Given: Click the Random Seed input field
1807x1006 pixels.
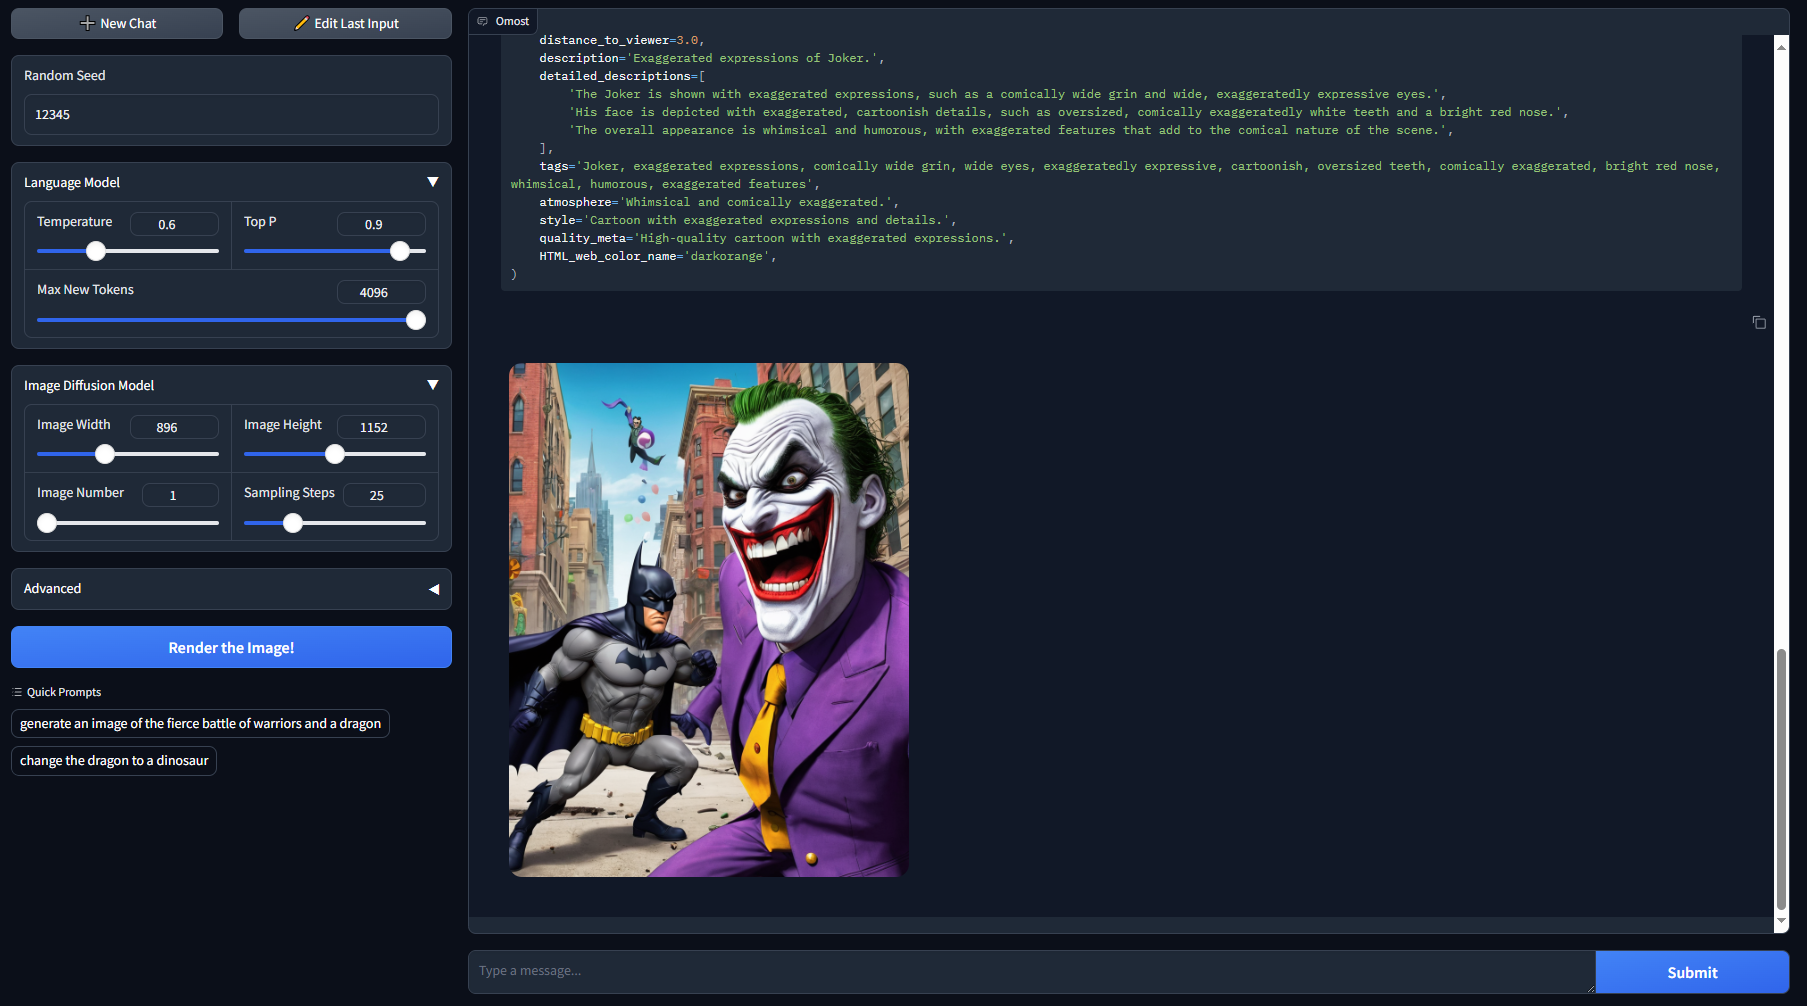Looking at the screenshot, I should pyautogui.click(x=231, y=114).
